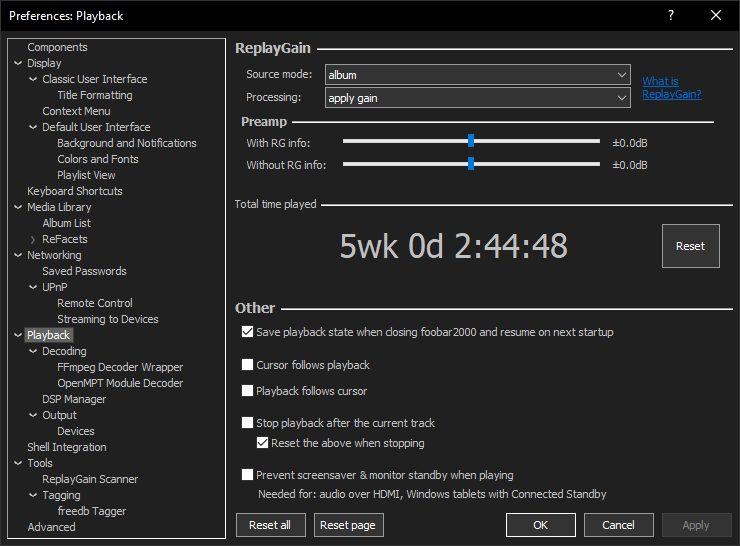
Task: Select Keyboard Shortcuts in preferences tree
Action: [x=74, y=191]
